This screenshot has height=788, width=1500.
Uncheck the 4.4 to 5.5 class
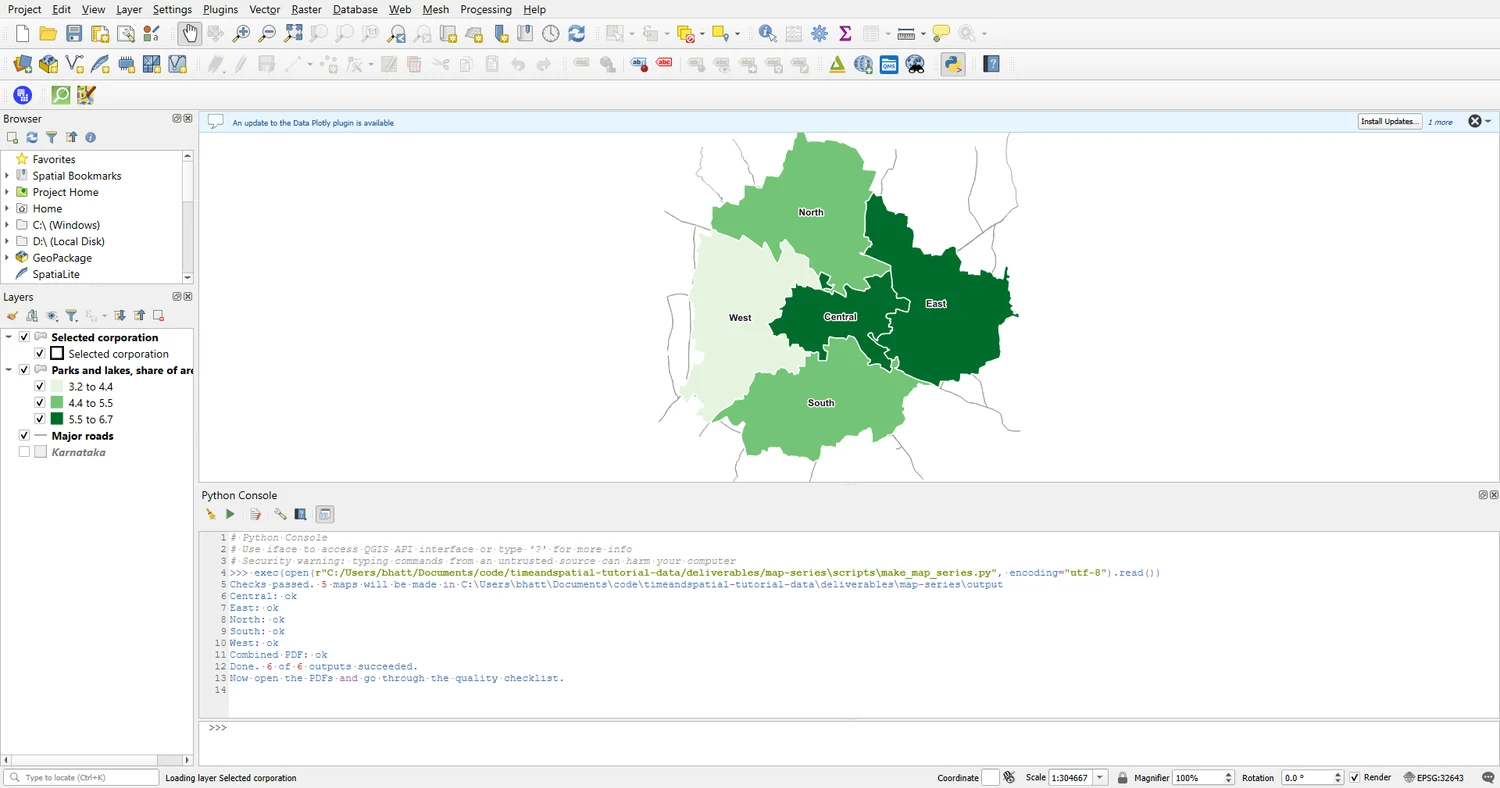(40, 403)
